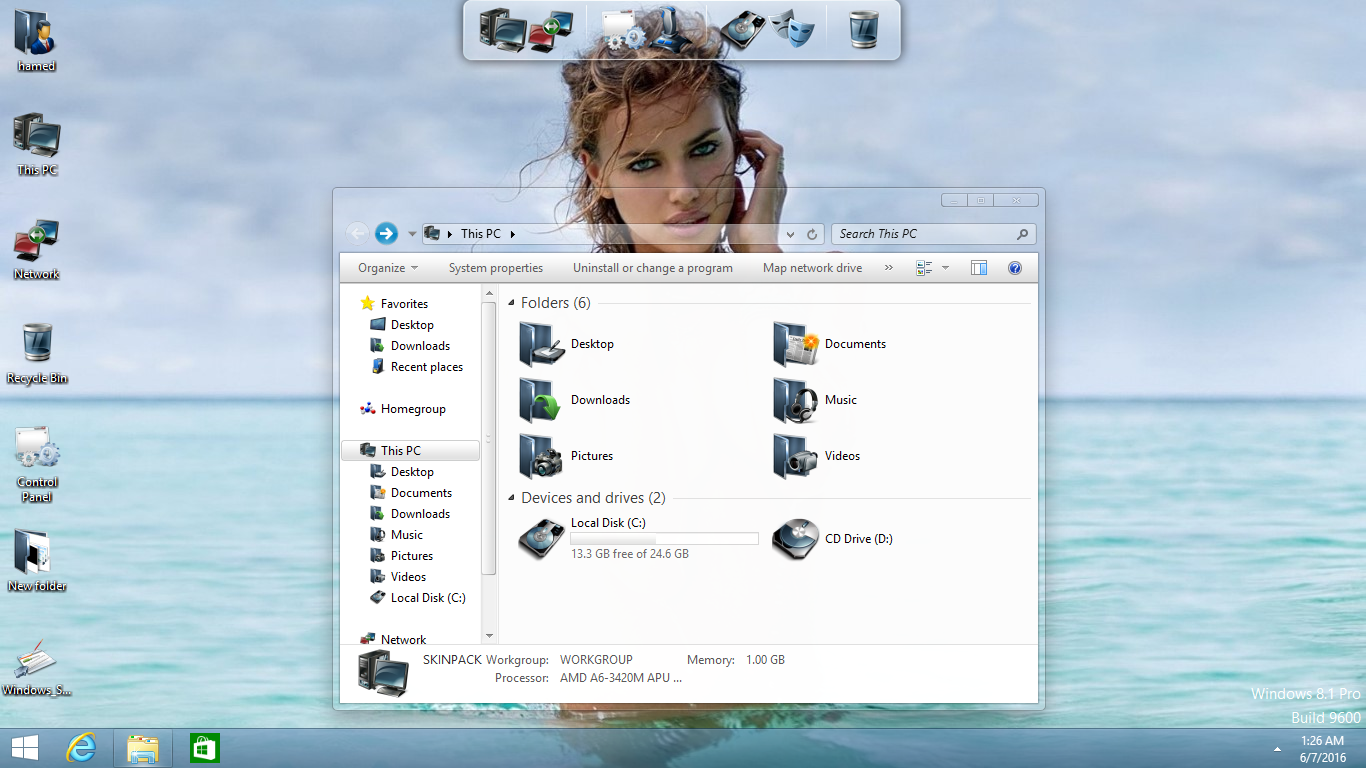1366x768 pixels.
Task: Show more toolbar commands via double chevron
Action: (888, 268)
